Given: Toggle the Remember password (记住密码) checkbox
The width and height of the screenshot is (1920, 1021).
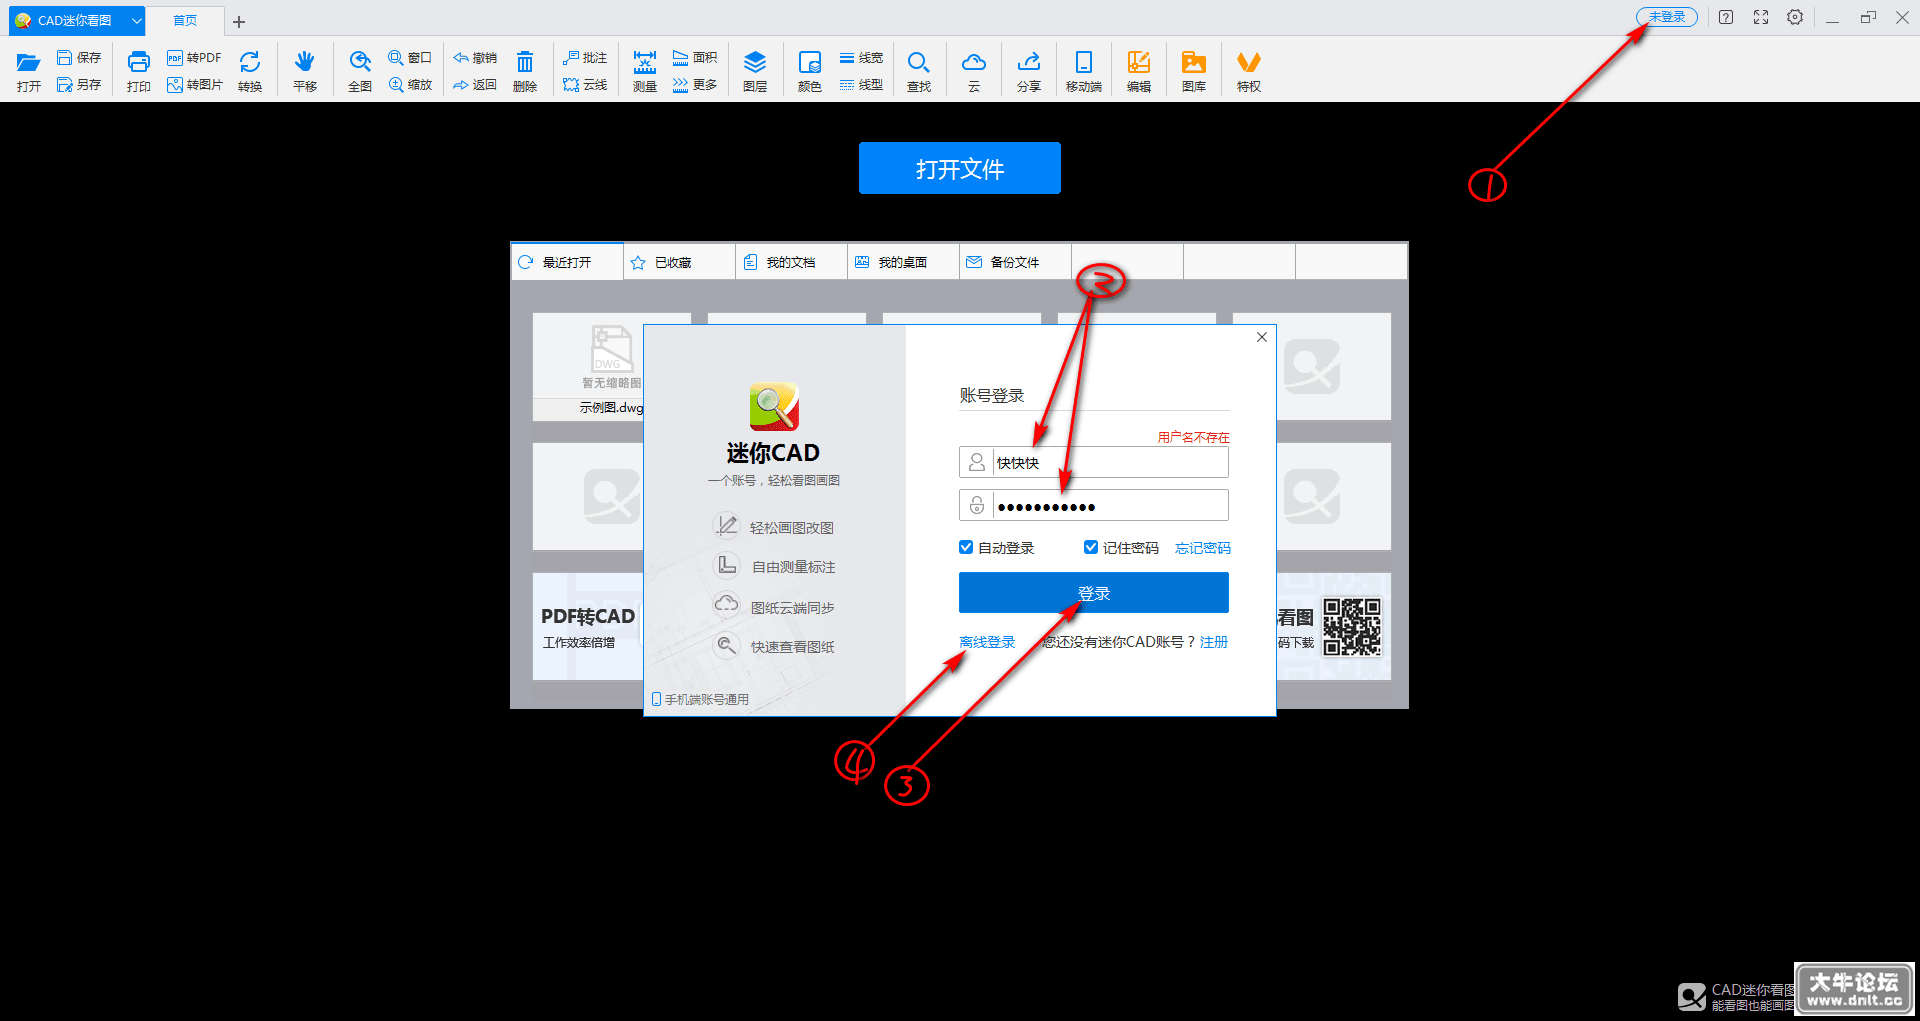Looking at the screenshot, I should [1091, 547].
